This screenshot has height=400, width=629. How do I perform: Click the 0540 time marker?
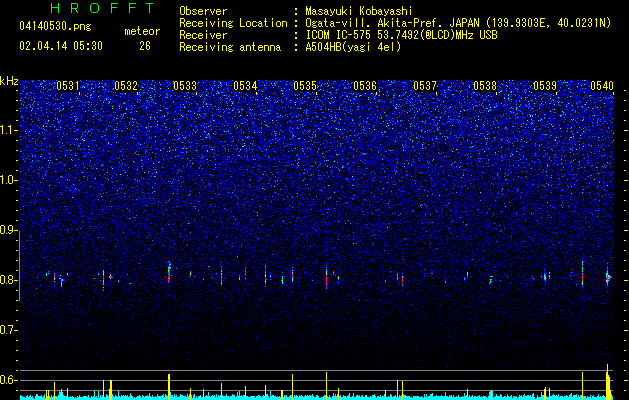[602, 86]
